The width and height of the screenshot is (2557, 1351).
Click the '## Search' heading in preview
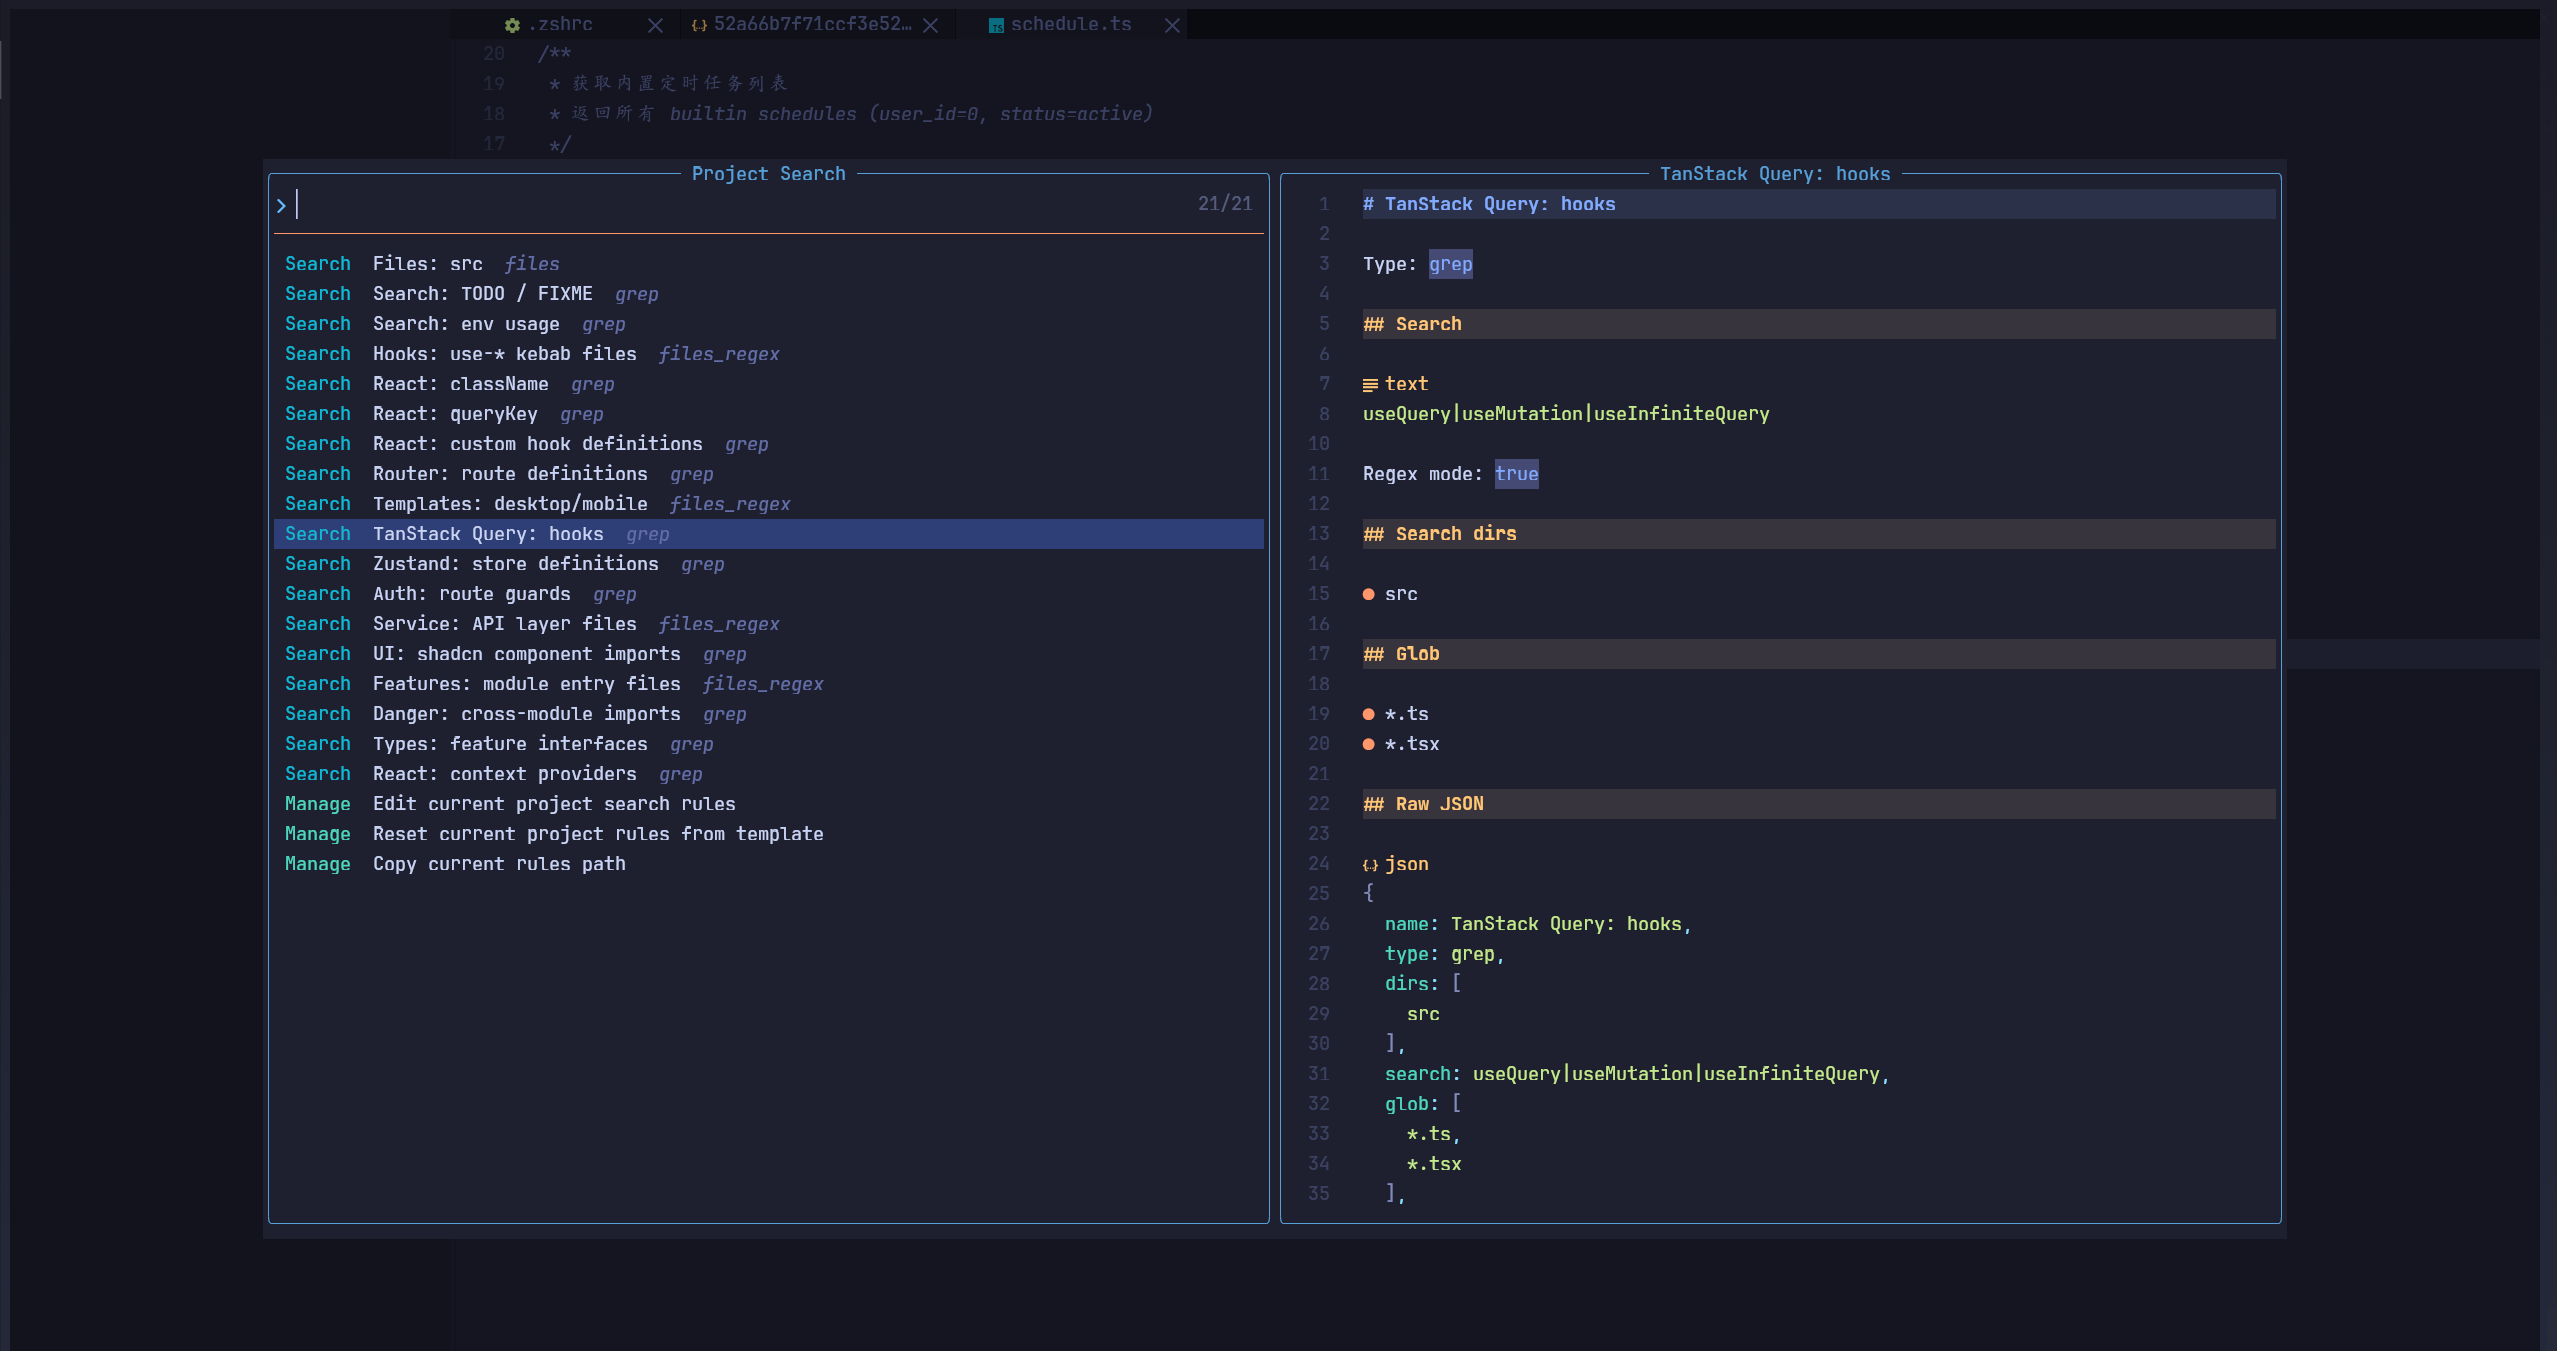(1412, 324)
